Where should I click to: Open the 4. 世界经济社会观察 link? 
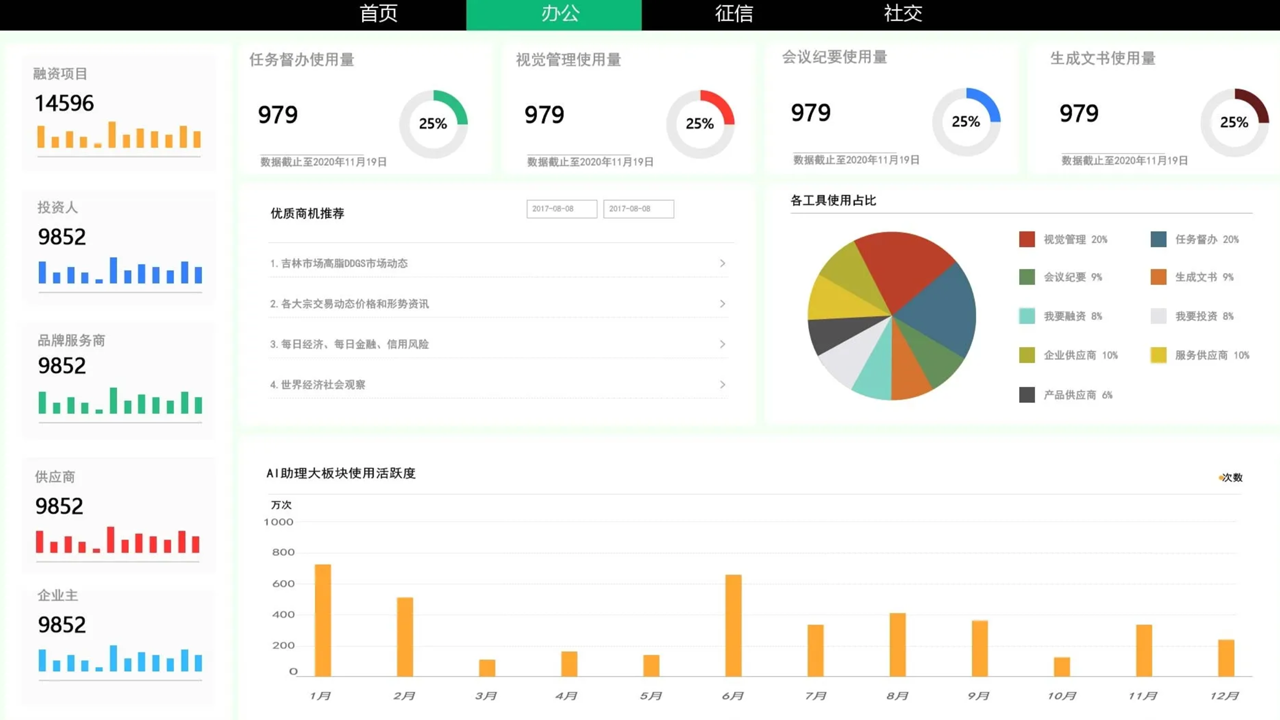[x=317, y=384]
